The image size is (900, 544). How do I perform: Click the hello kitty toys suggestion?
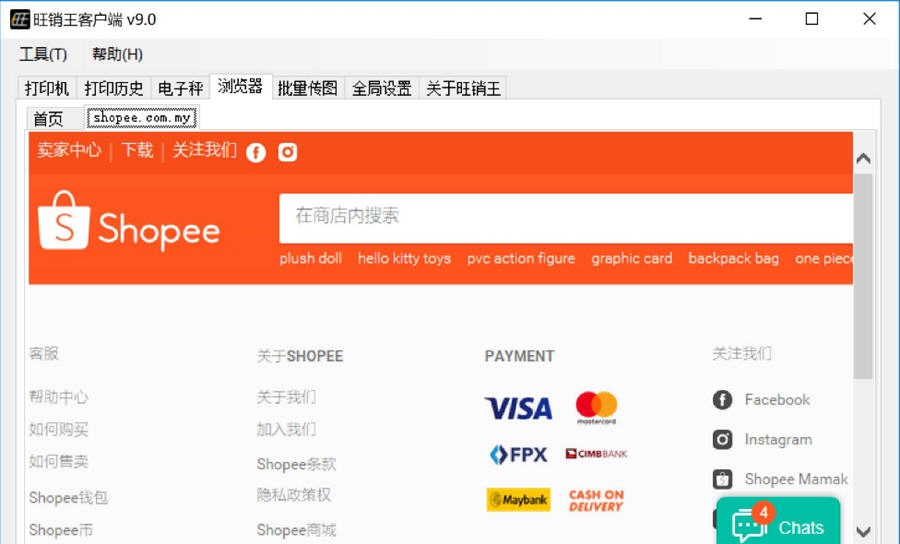pos(405,259)
